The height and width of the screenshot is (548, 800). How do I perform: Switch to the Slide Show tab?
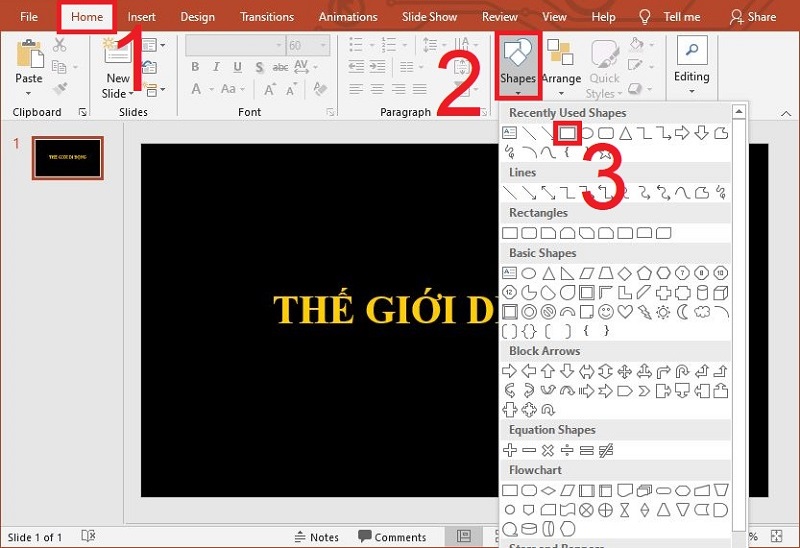429,17
